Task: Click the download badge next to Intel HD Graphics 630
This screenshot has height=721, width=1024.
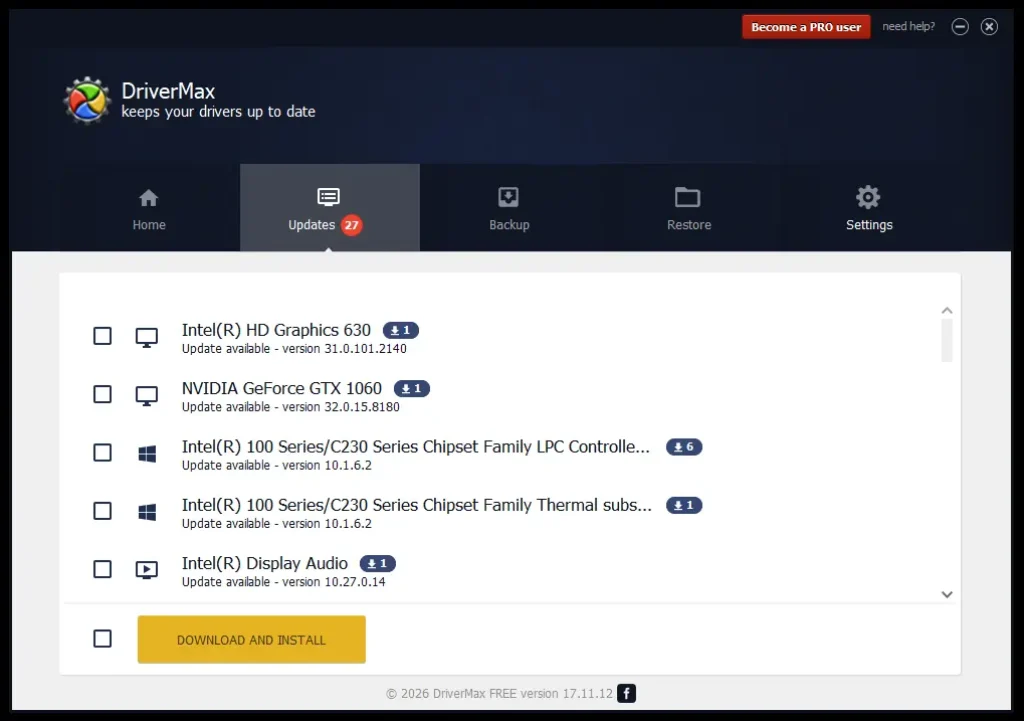Action: click(x=400, y=330)
